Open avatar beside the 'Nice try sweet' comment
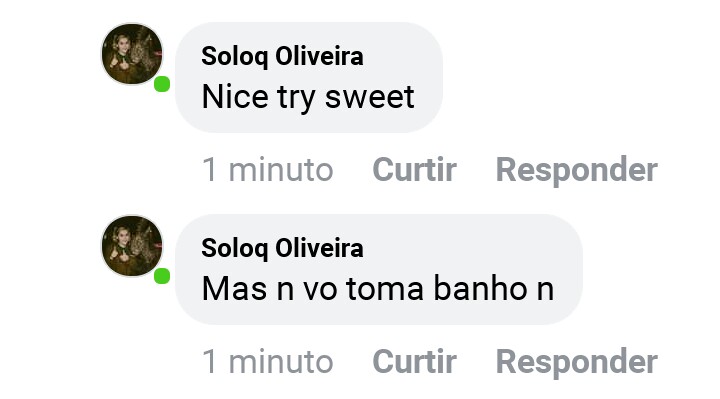The image size is (720, 399). point(132,54)
